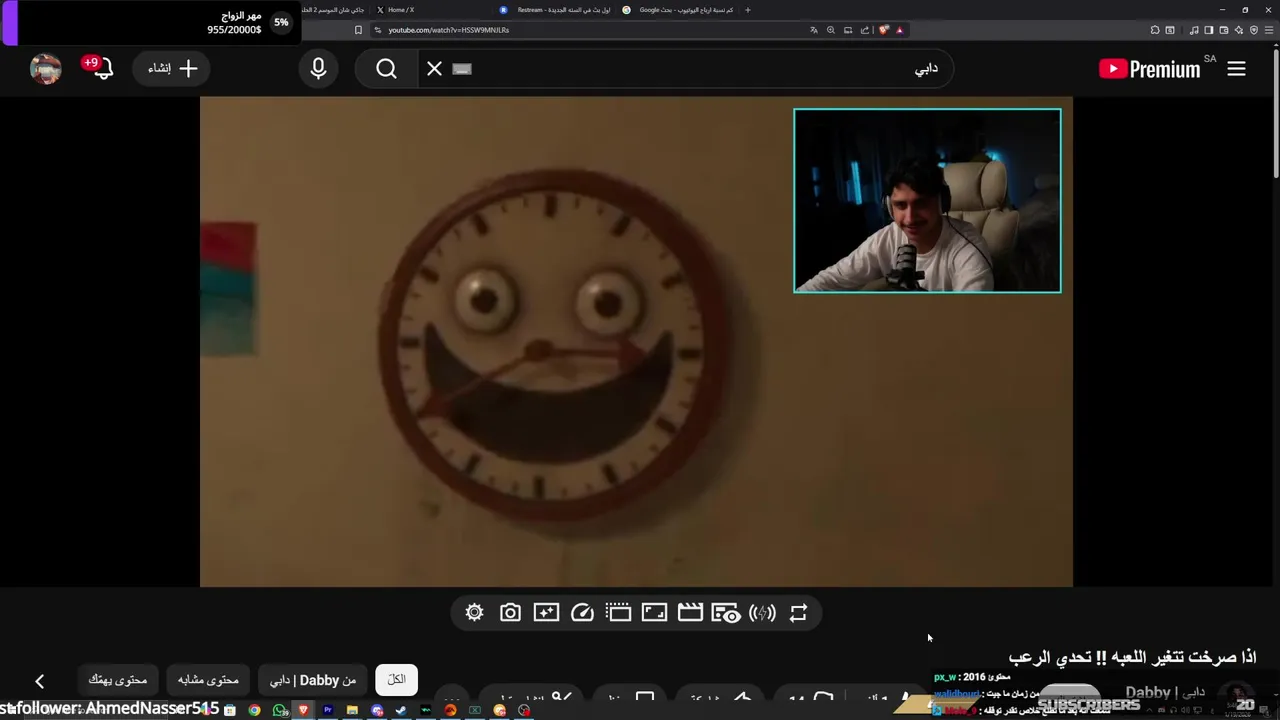
Task: Open Premiere Pro from the taskbar
Action: (x=328, y=710)
